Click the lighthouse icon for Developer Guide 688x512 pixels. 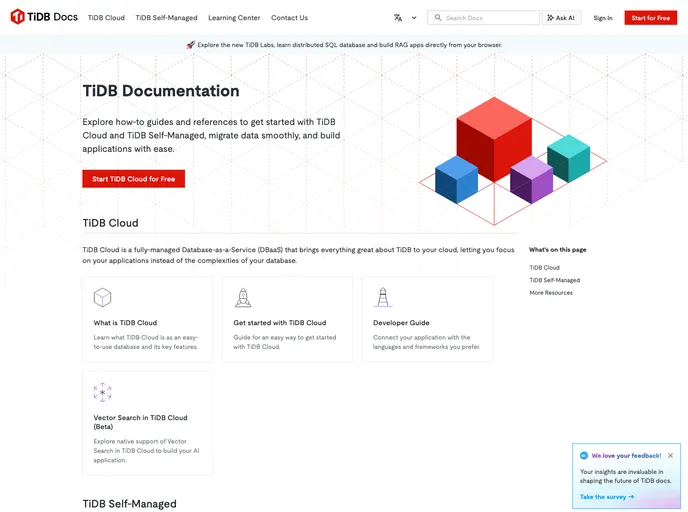pyautogui.click(x=383, y=297)
